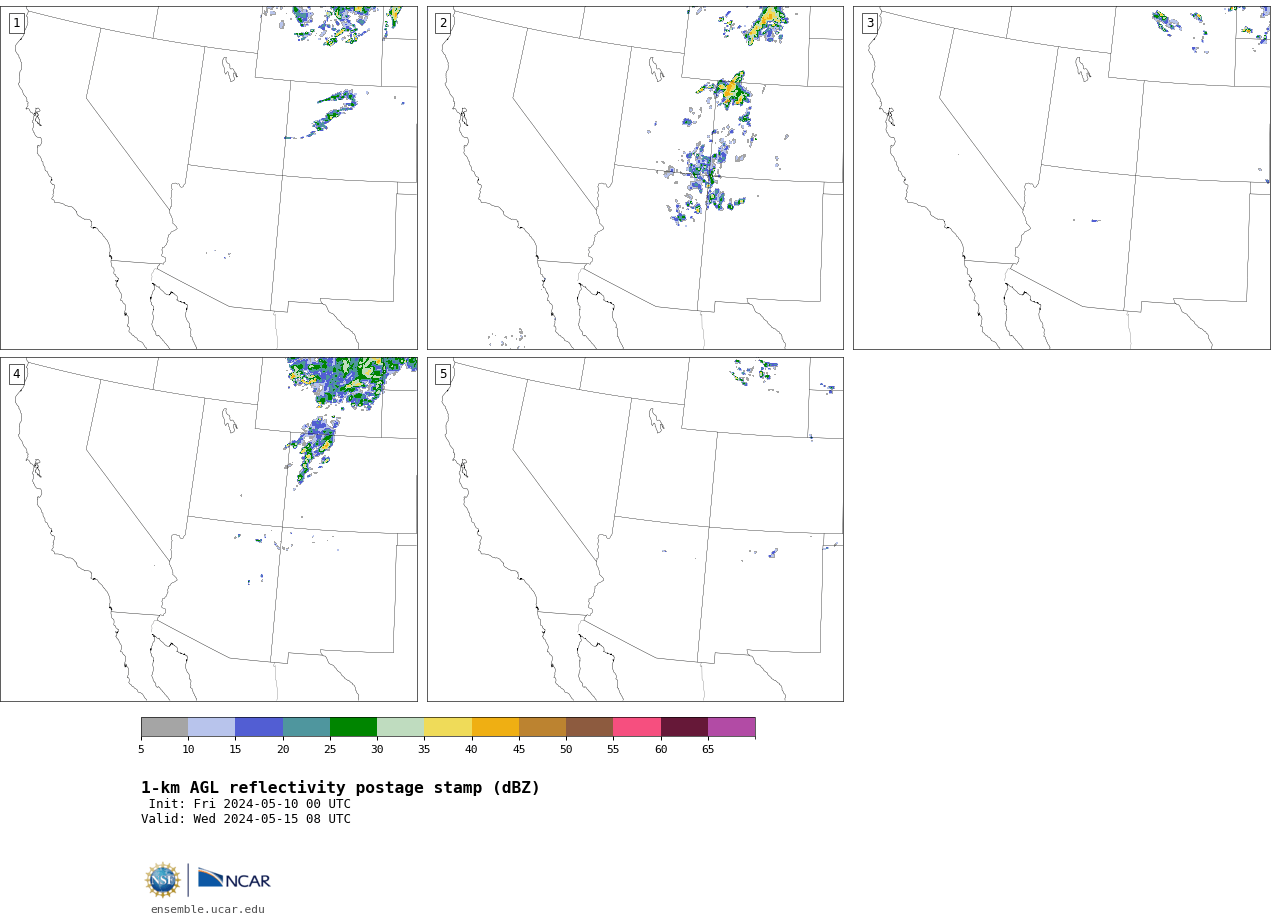Click the orange 40-45 dBZ color swatch

coord(495,727)
